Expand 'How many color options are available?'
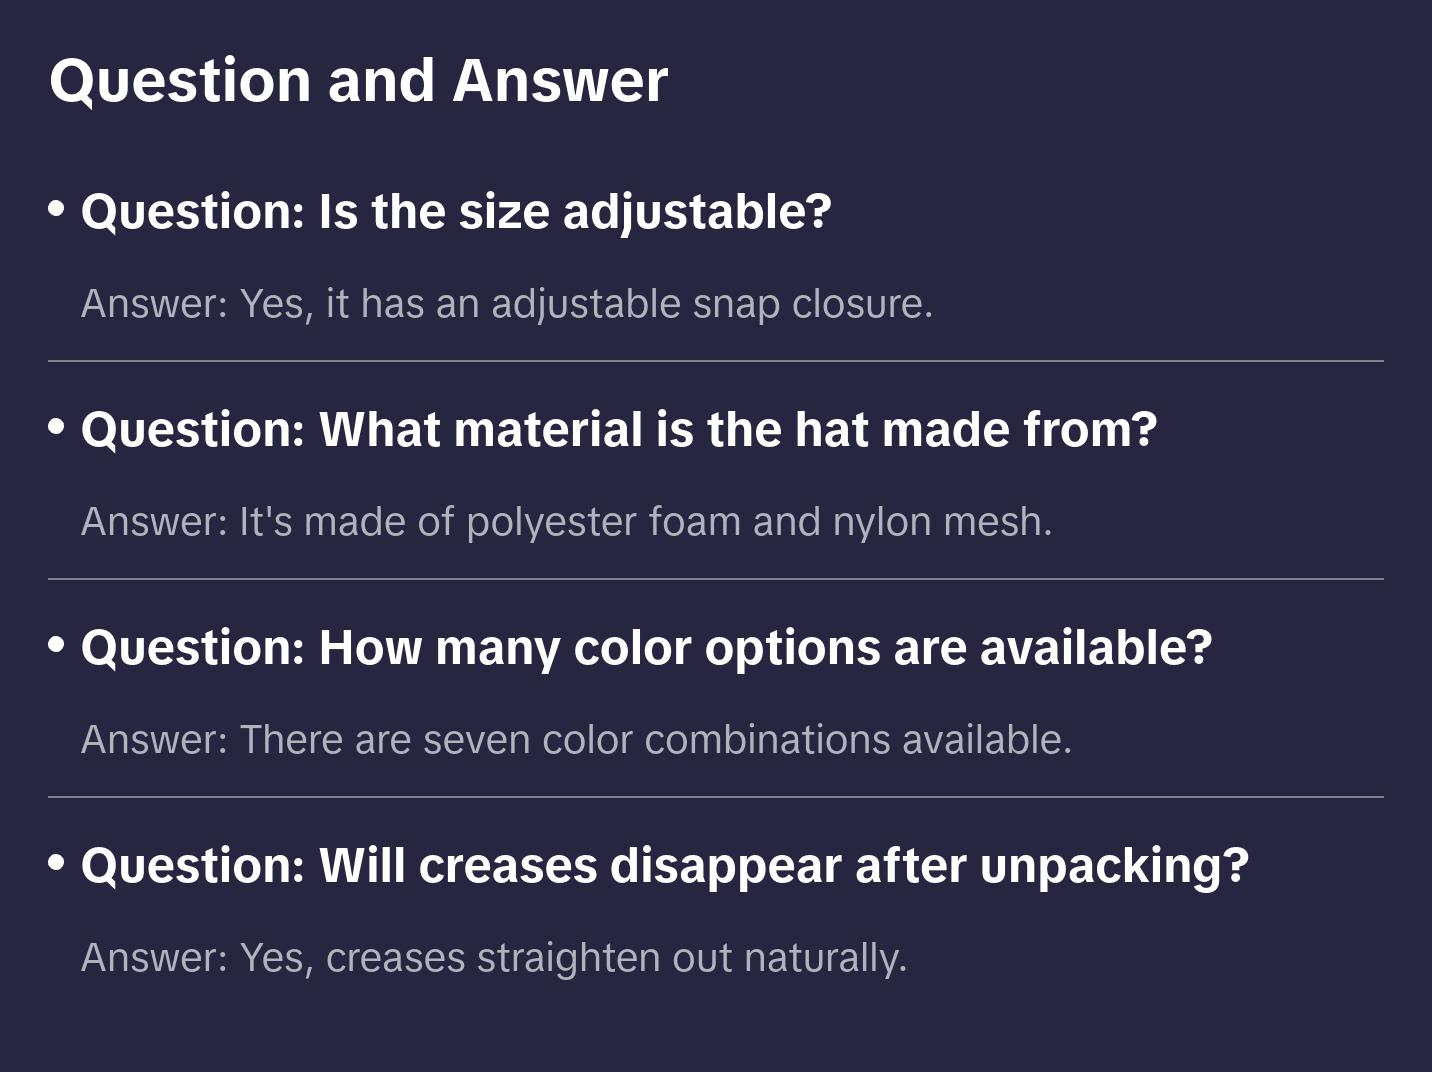The height and width of the screenshot is (1072, 1432). pyautogui.click(x=646, y=648)
